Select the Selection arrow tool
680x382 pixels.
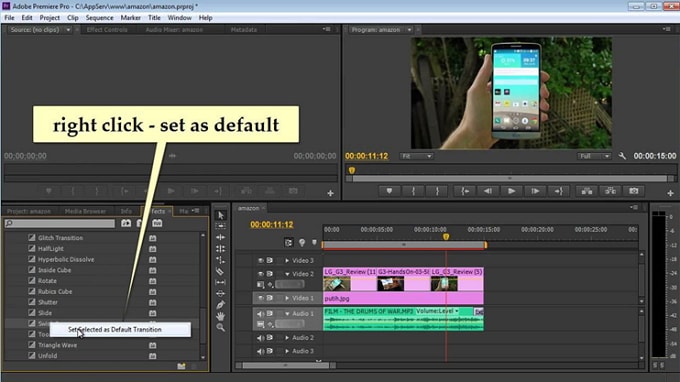(x=220, y=215)
